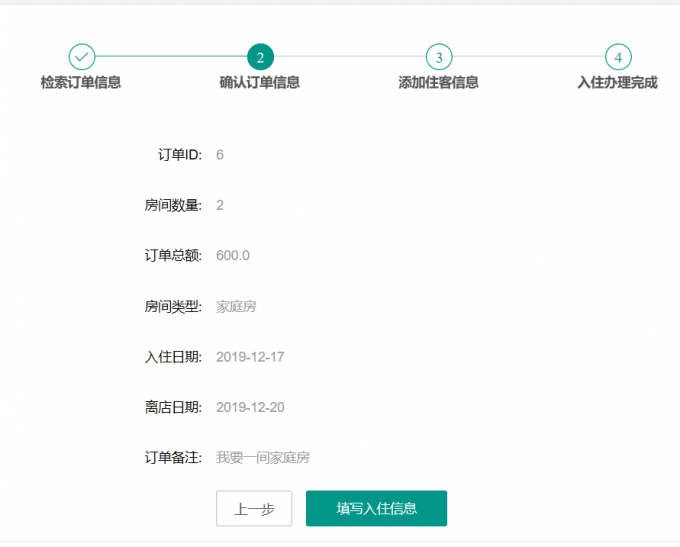
Task: Click the 房间类型 label
Action: pos(173,307)
